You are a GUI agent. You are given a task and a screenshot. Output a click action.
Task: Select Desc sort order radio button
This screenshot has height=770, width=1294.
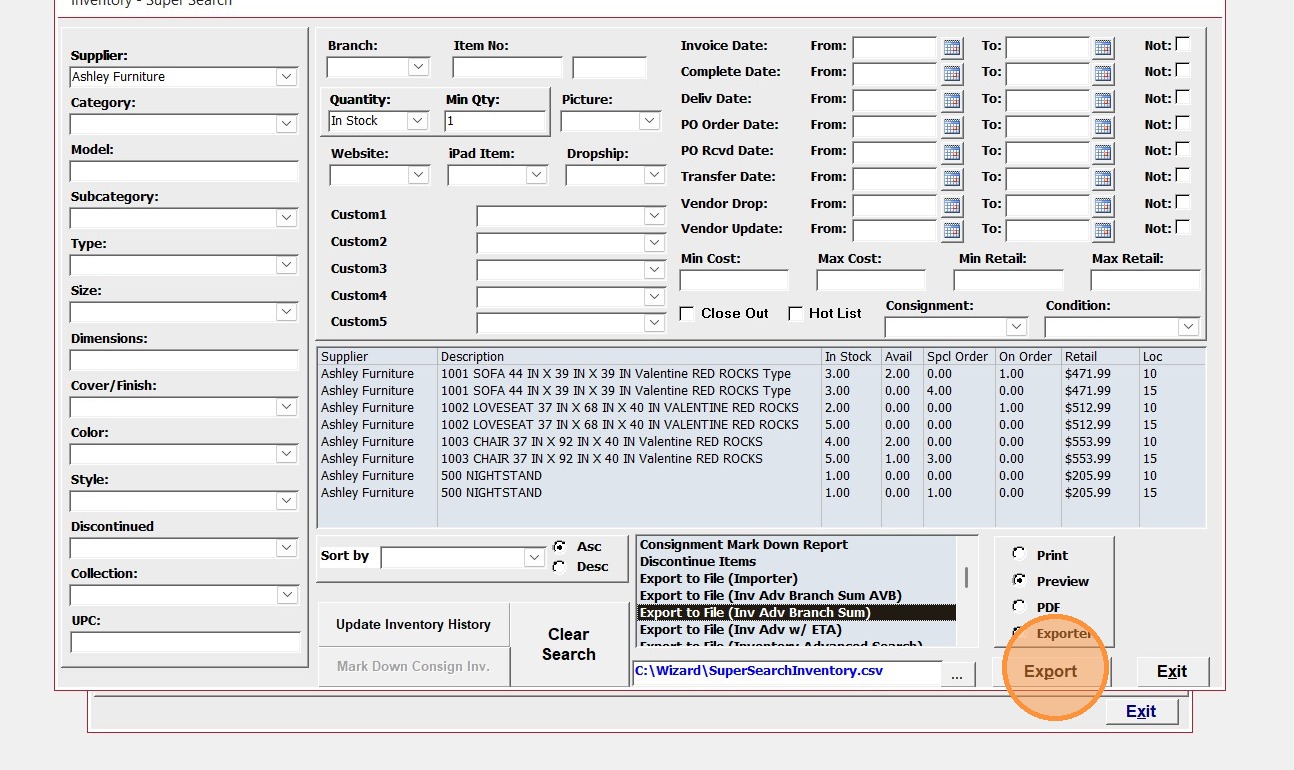pos(559,567)
